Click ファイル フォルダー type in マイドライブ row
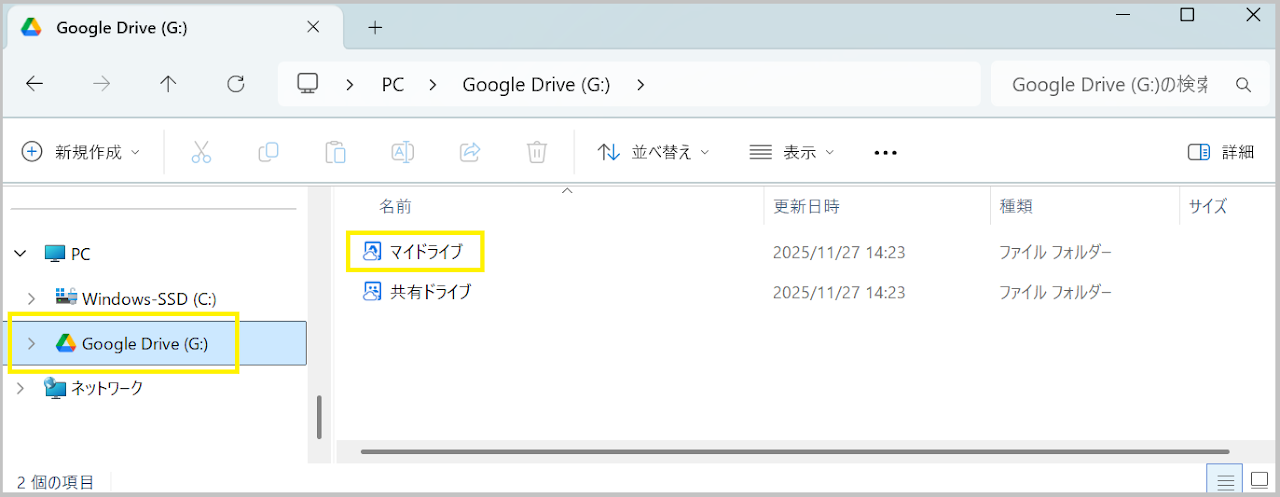 pos(1055,253)
